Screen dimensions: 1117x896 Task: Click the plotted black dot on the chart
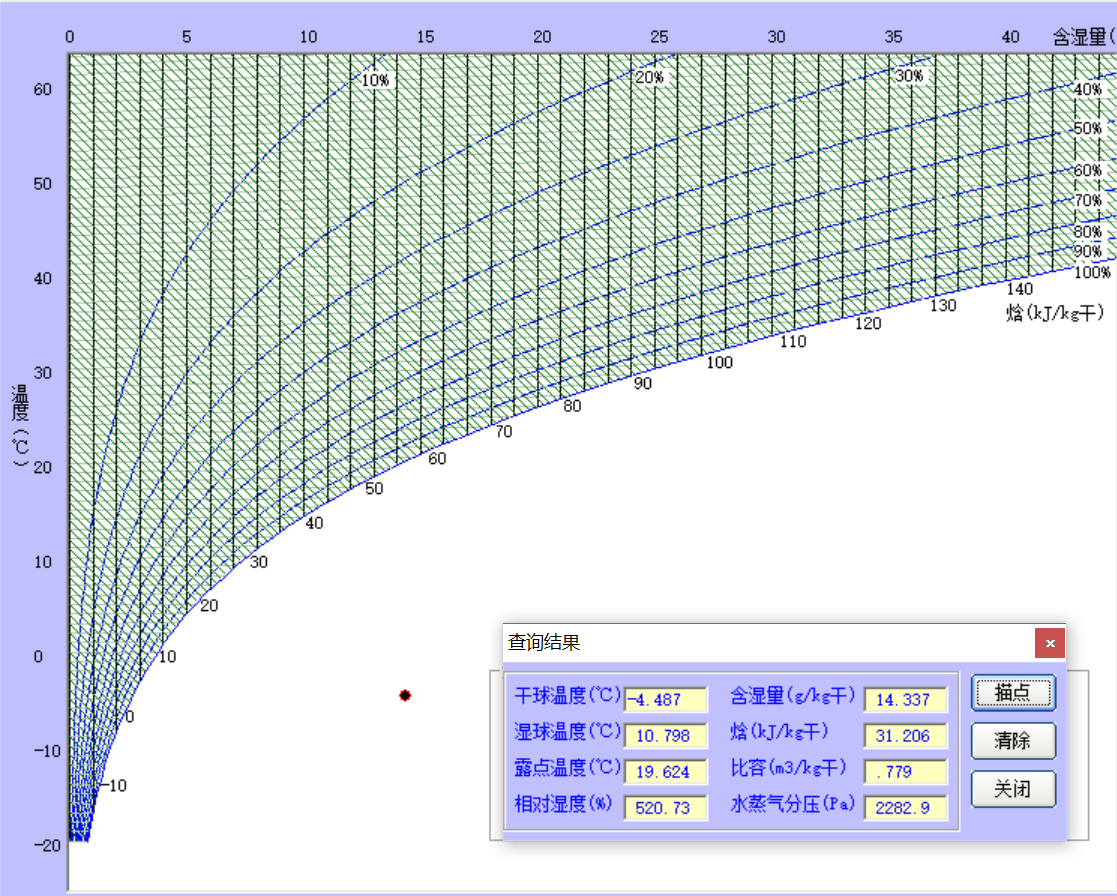click(405, 695)
